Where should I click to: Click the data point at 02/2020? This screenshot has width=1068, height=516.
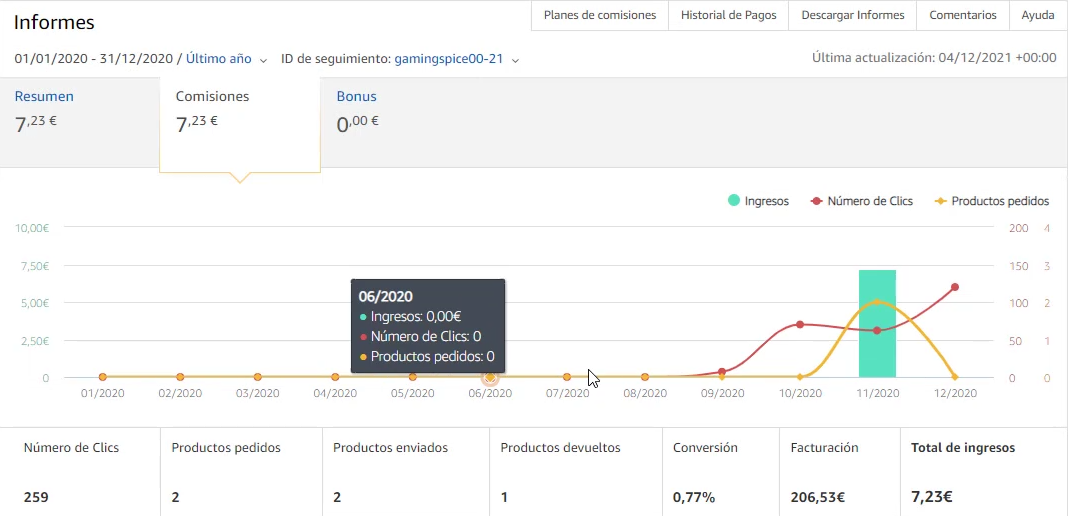(x=180, y=377)
